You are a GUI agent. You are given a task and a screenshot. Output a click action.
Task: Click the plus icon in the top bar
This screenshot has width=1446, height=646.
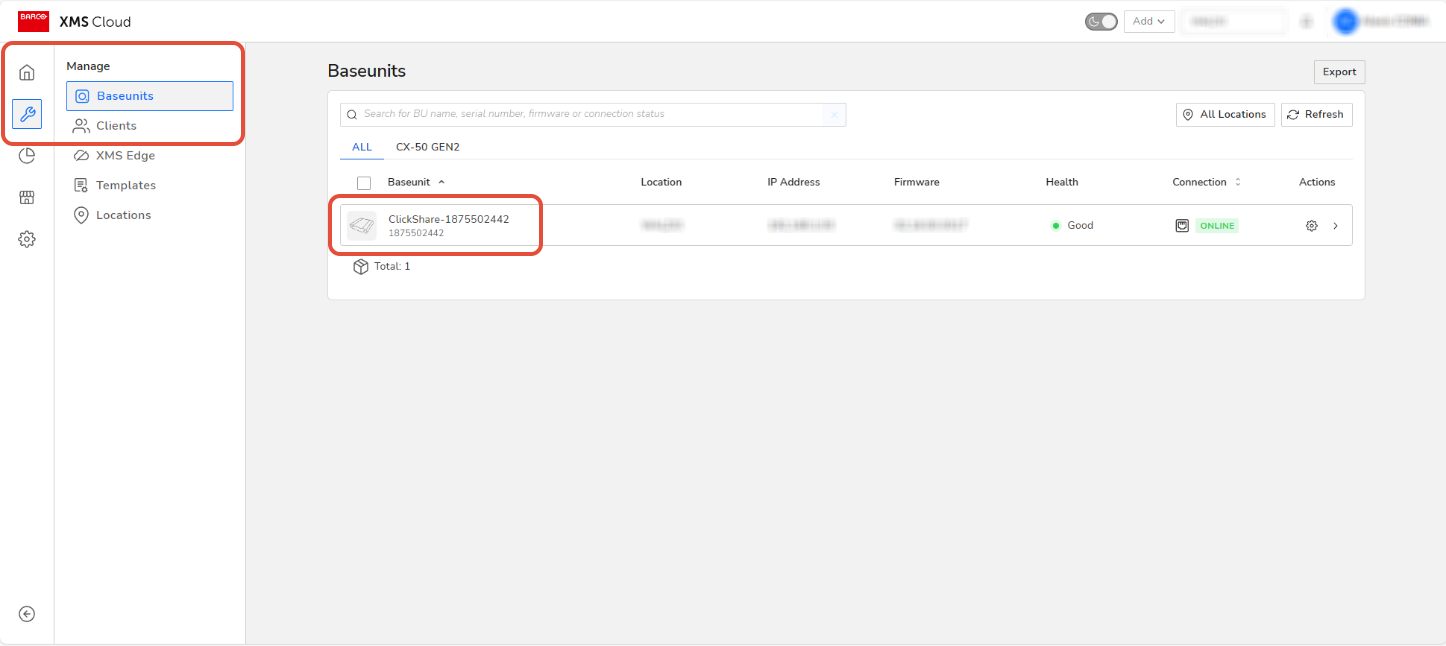(1306, 21)
